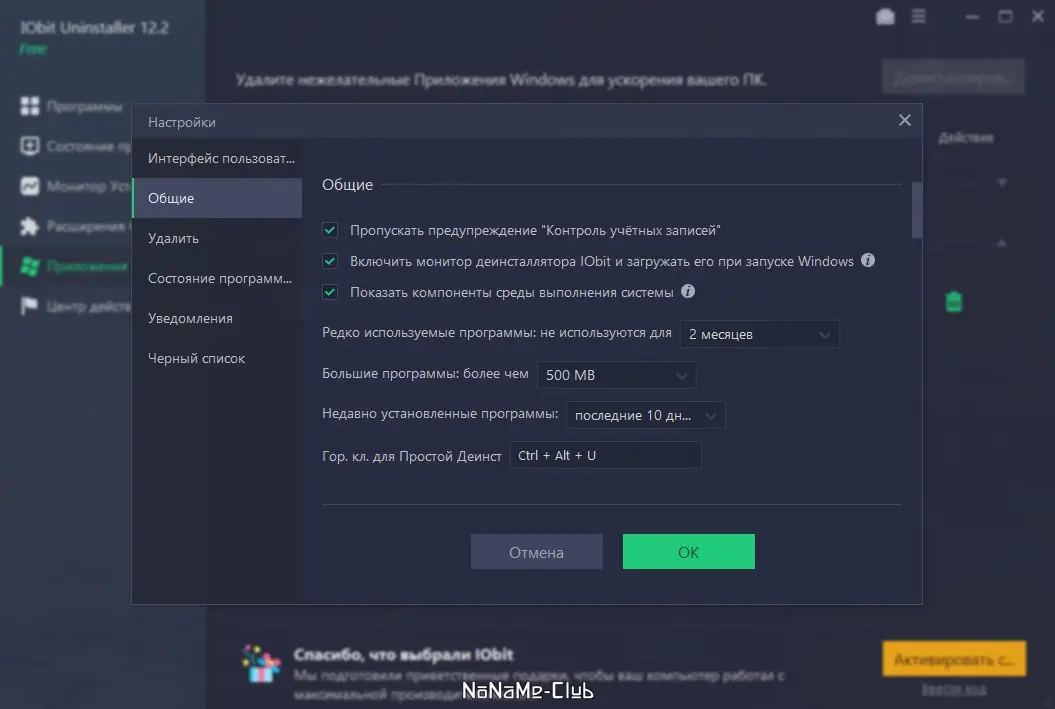Click the Центр действий flag icon
The image size is (1055, 709).
point(30,306)
